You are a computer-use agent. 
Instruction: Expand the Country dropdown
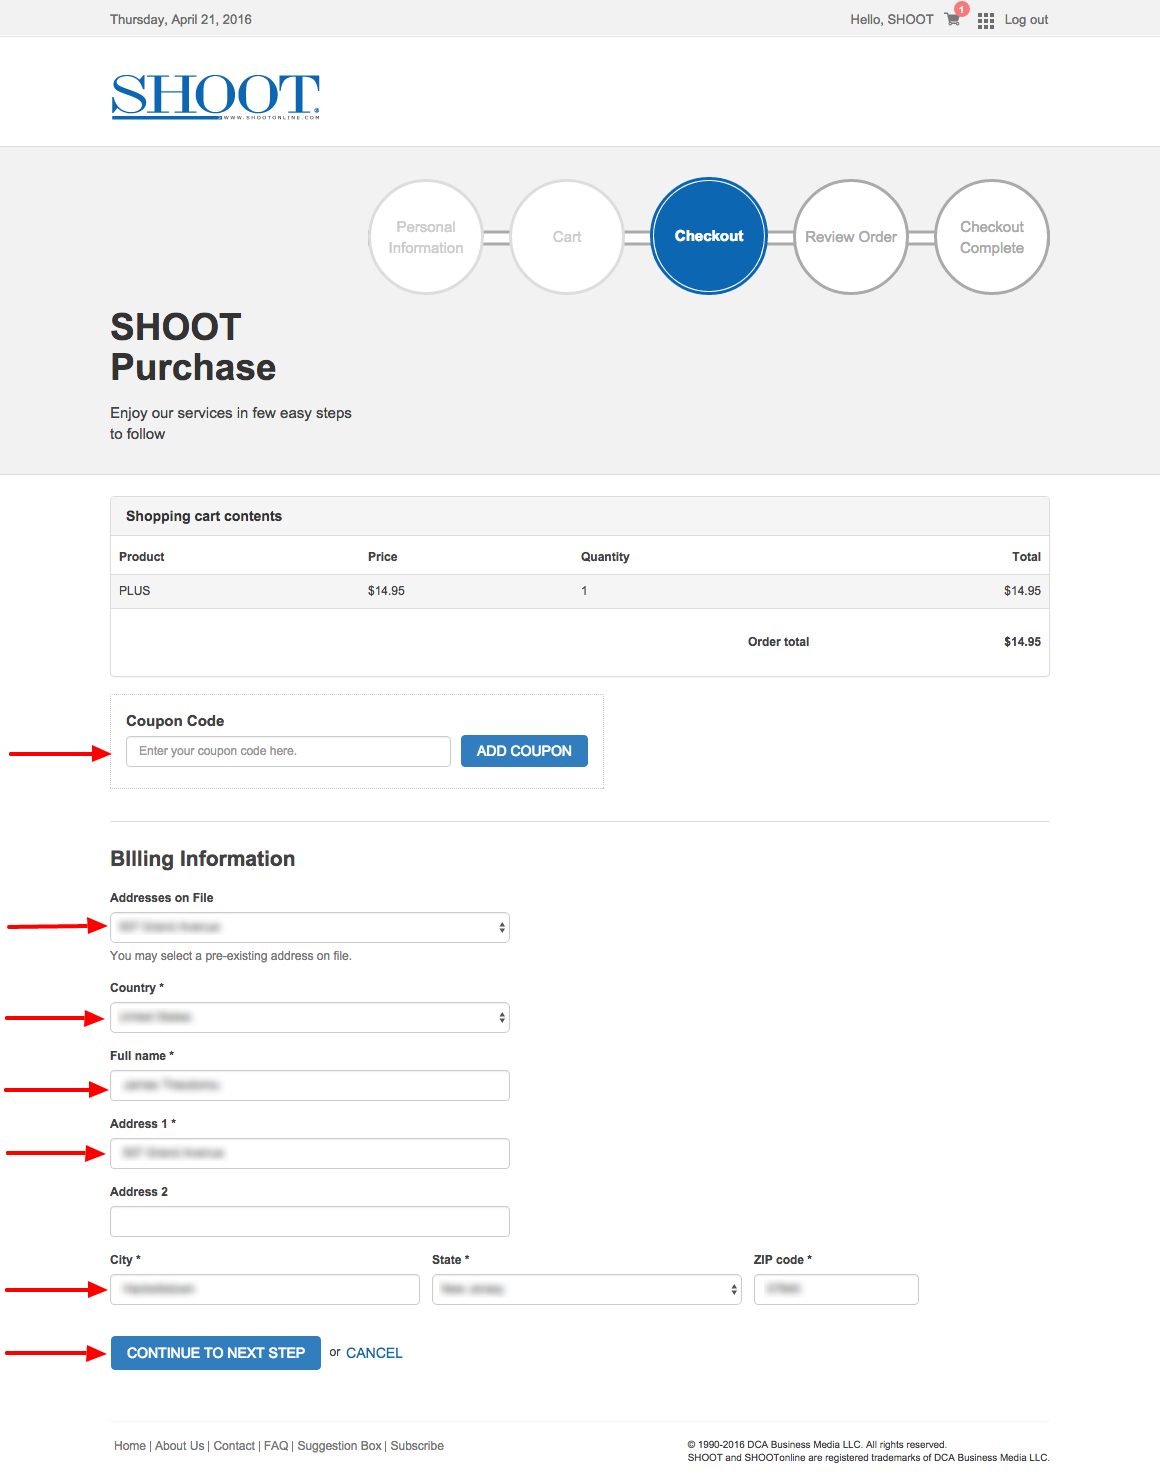310,1017
